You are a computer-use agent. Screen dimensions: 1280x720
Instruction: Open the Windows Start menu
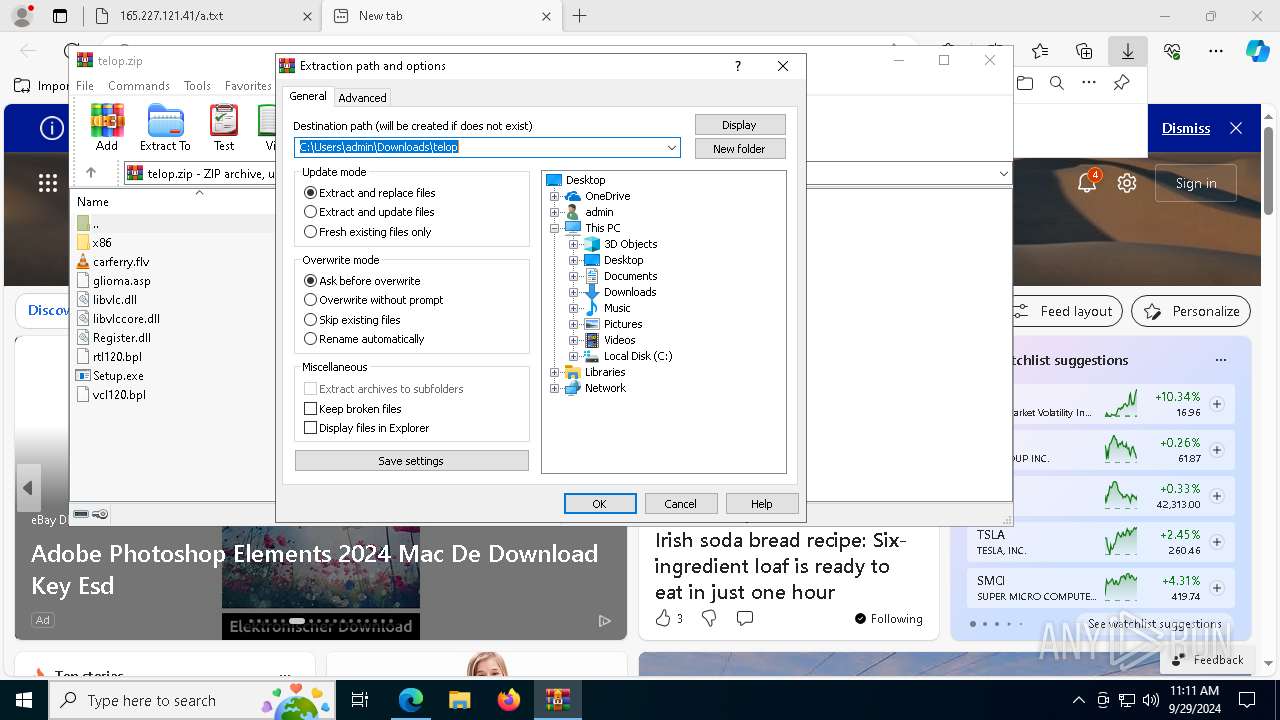click(x=24, y=700)
